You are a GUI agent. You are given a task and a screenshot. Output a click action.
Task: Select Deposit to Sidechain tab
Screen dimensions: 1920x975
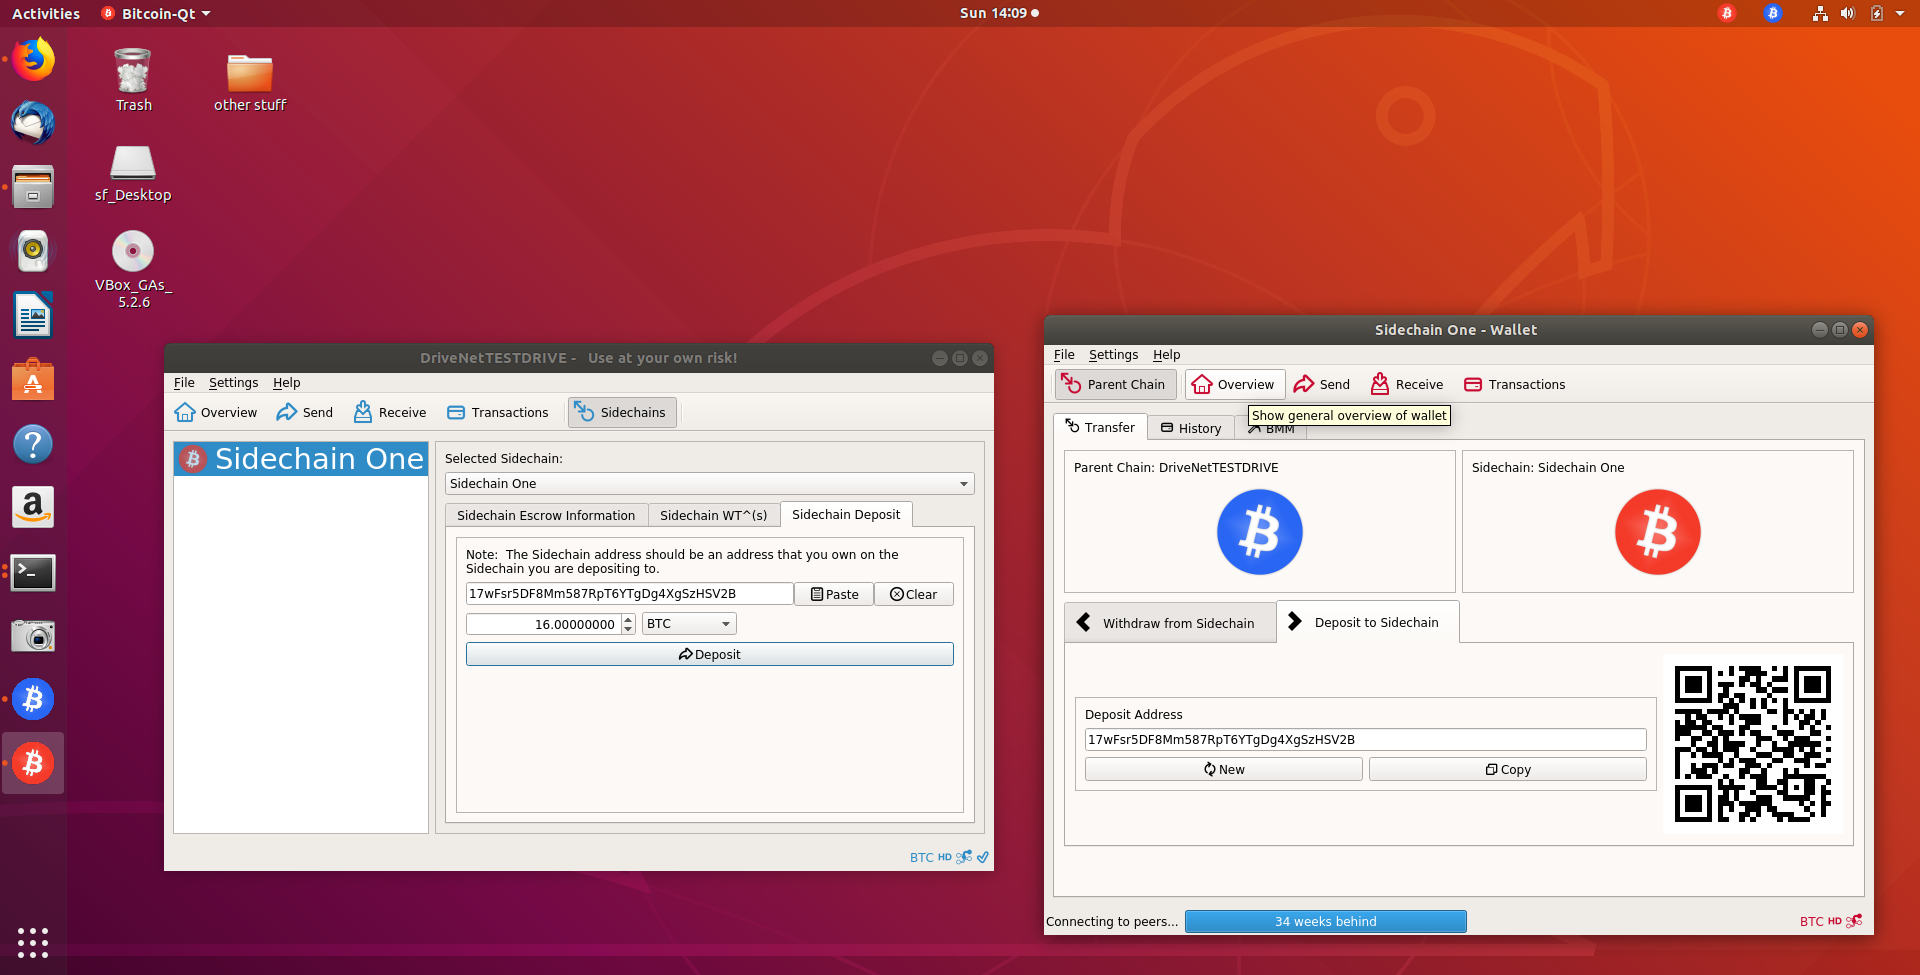tap(1368, 622)
